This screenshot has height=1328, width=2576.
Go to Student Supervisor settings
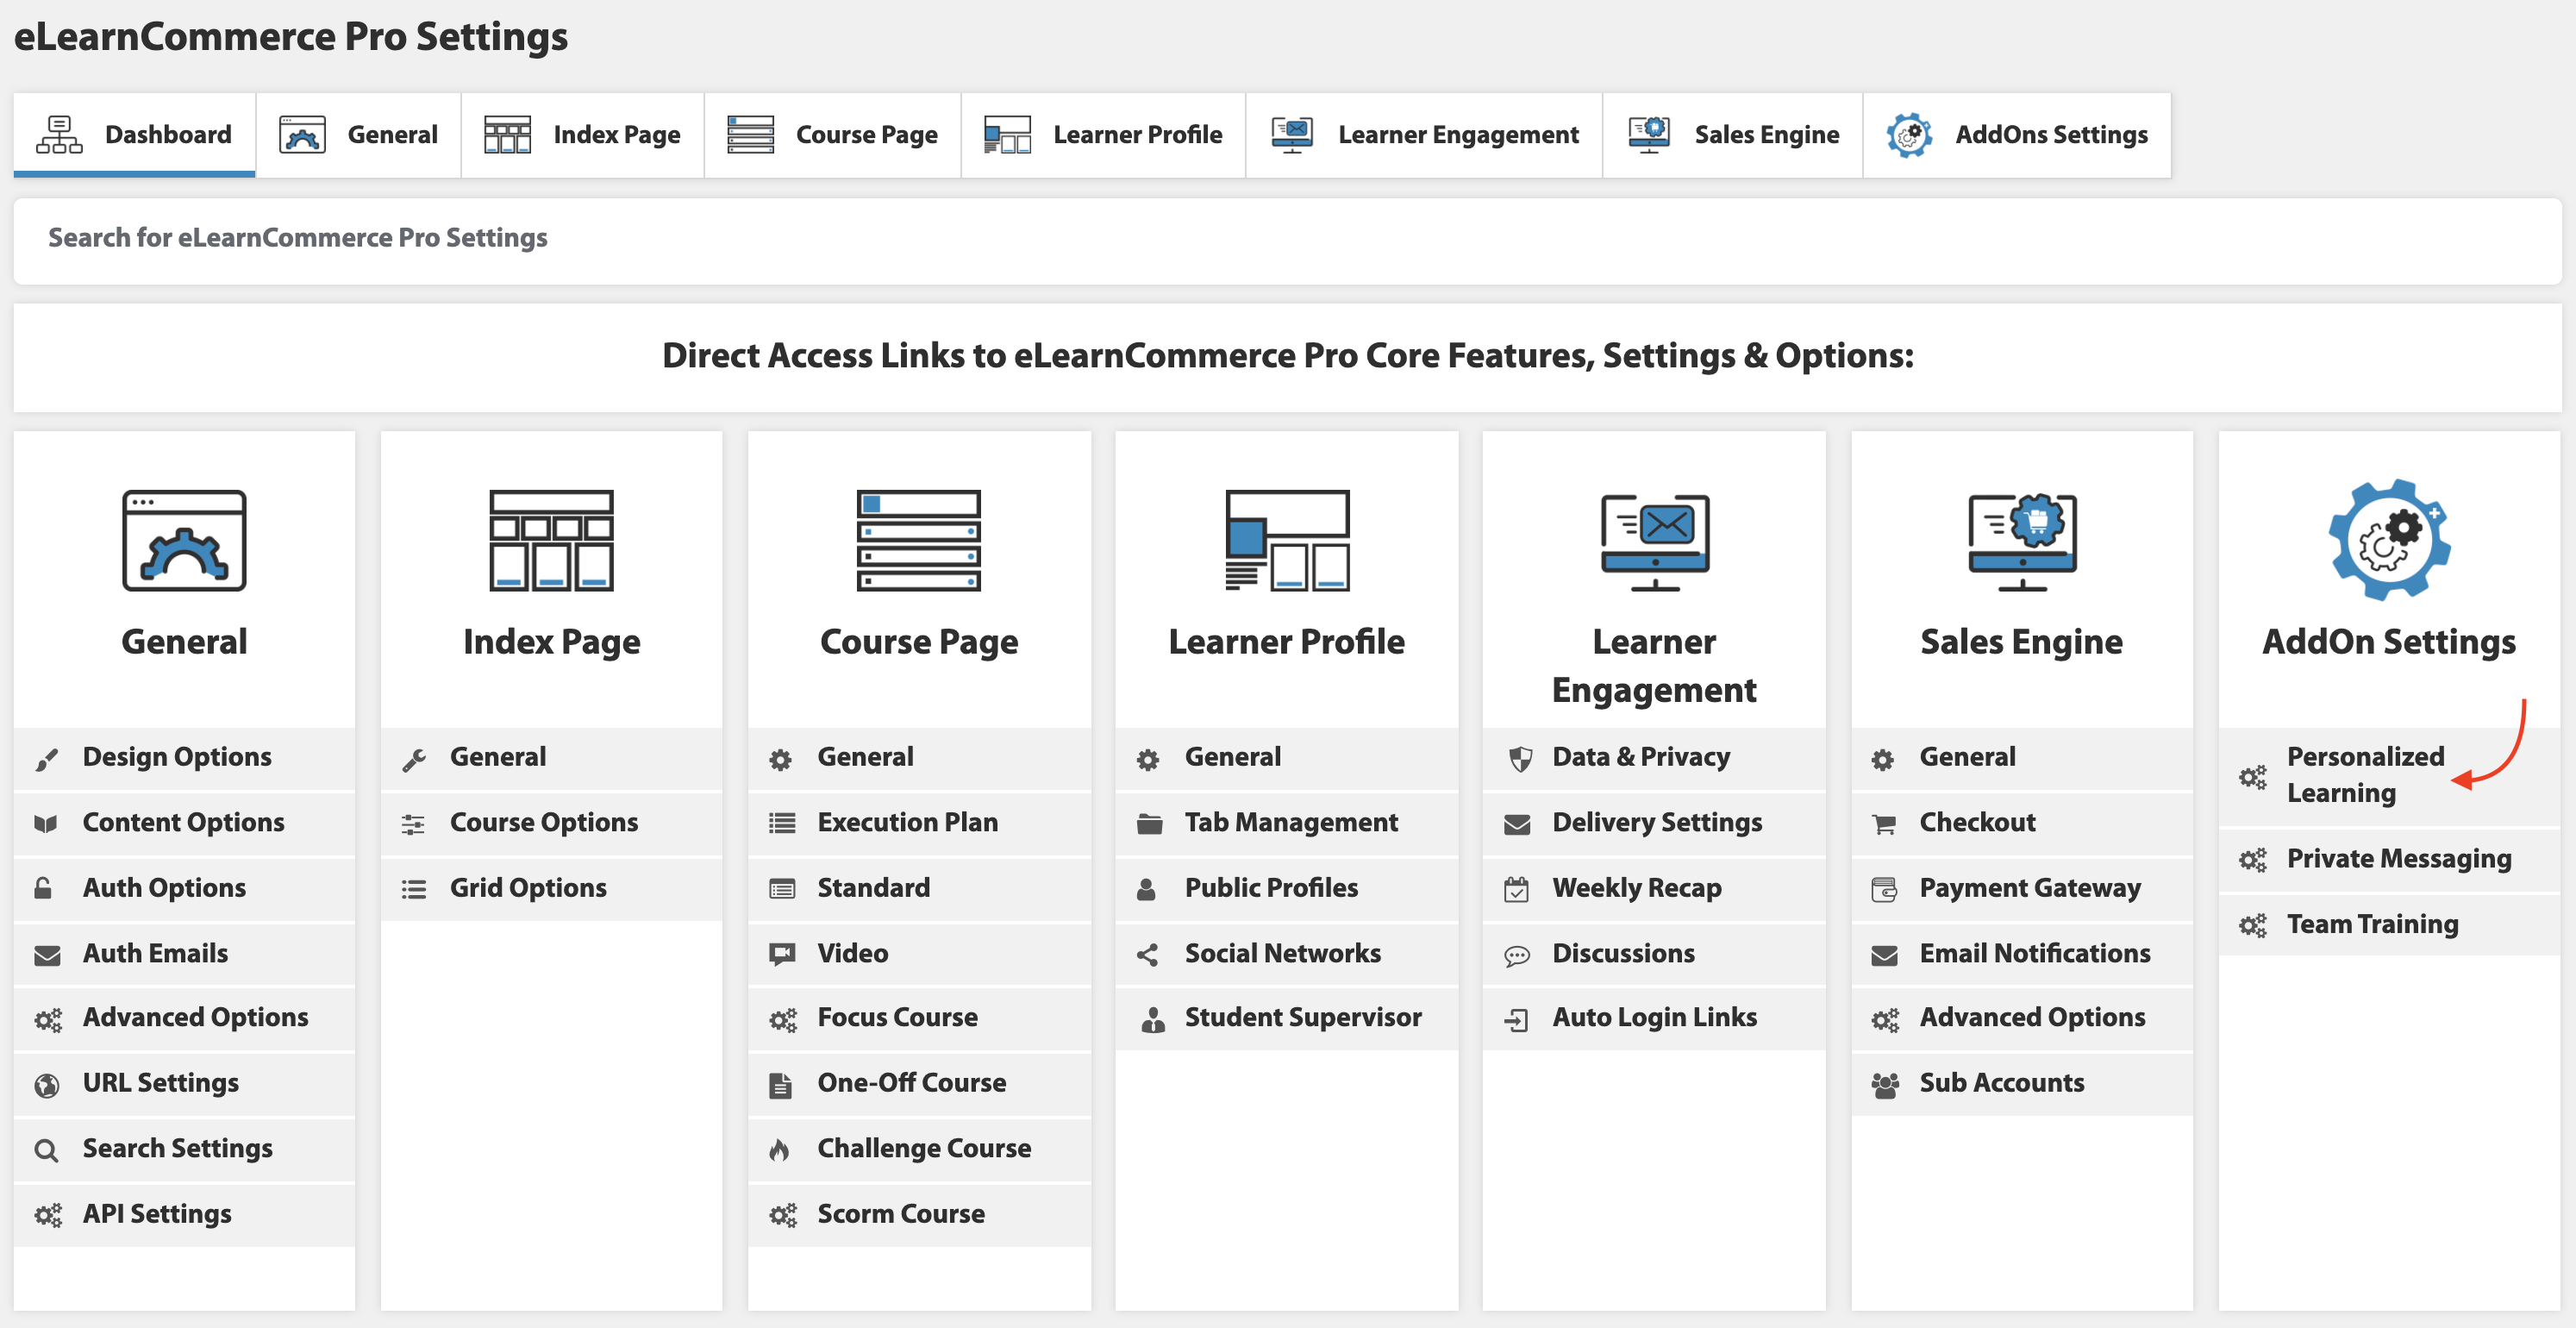pyautogui.click(x=1302, y=1018)
